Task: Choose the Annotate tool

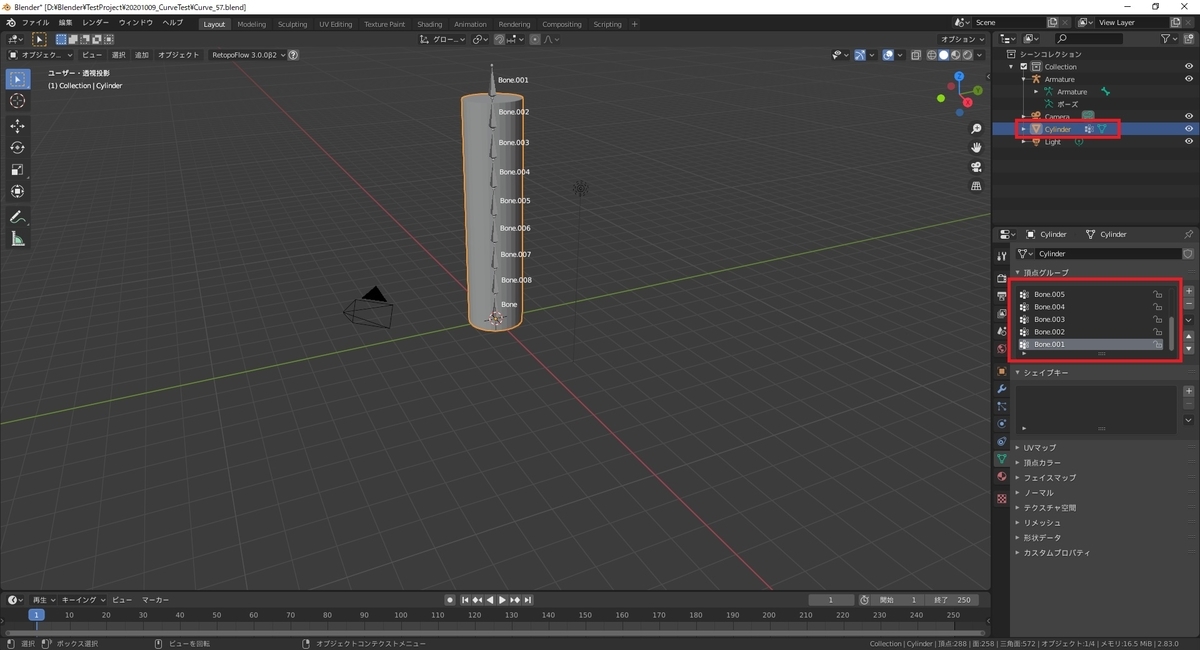Action: tap(17, 217)
